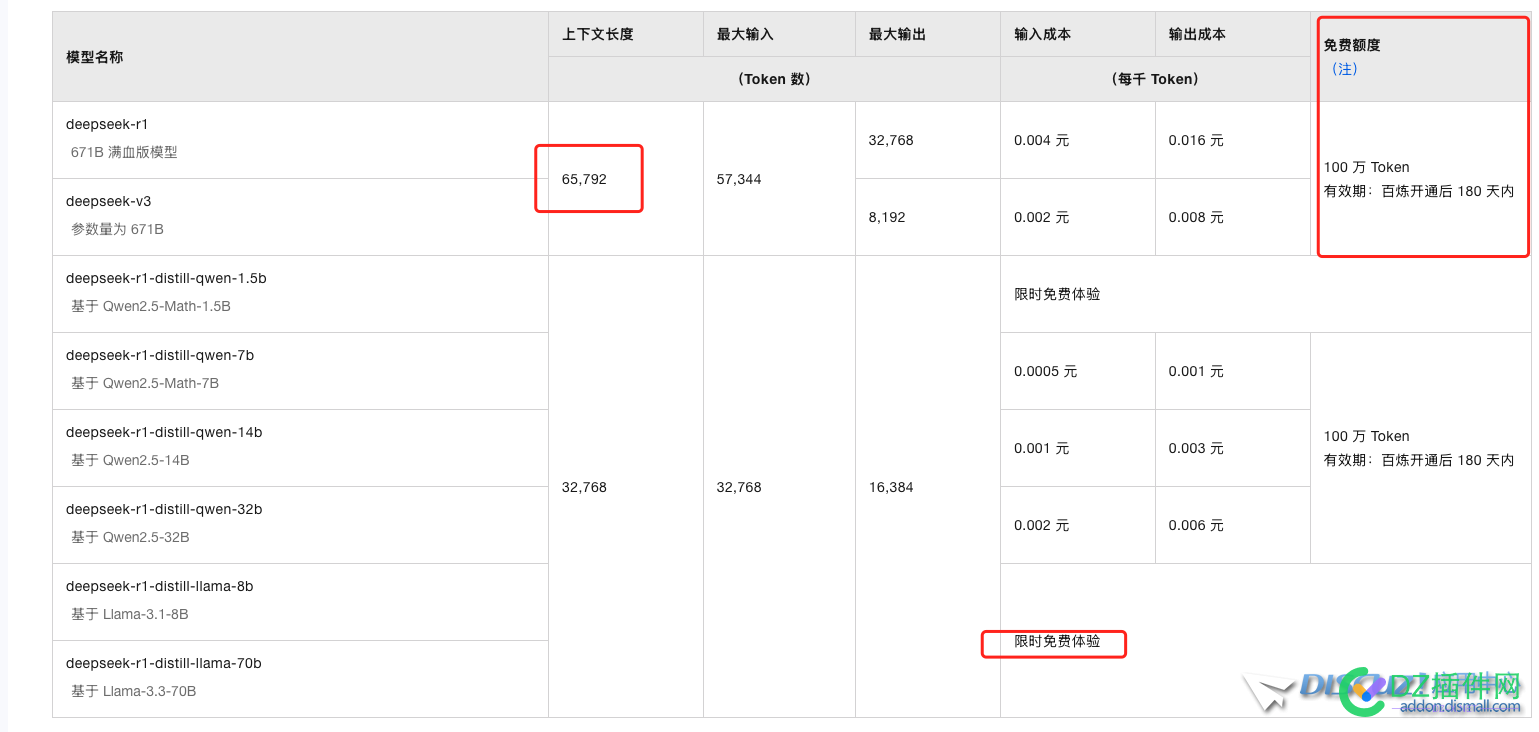1539x732 pixels.
Task: Click the 0.003 元 output cost
Action: 1196,448
